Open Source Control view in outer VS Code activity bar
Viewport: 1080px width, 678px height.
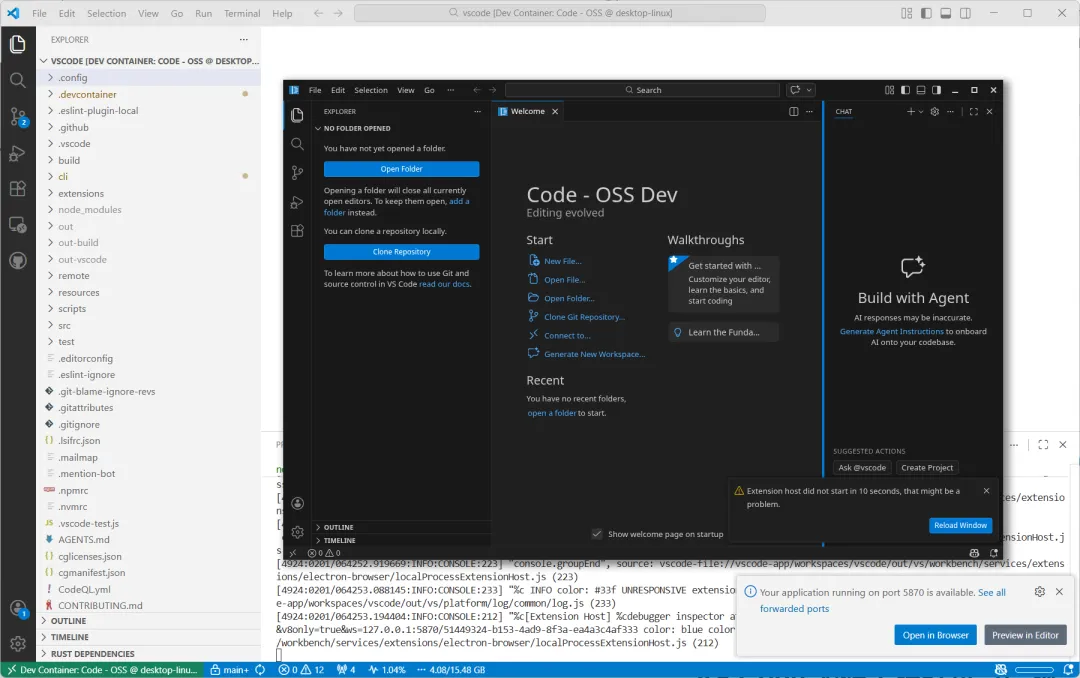[x=18, y=116]
